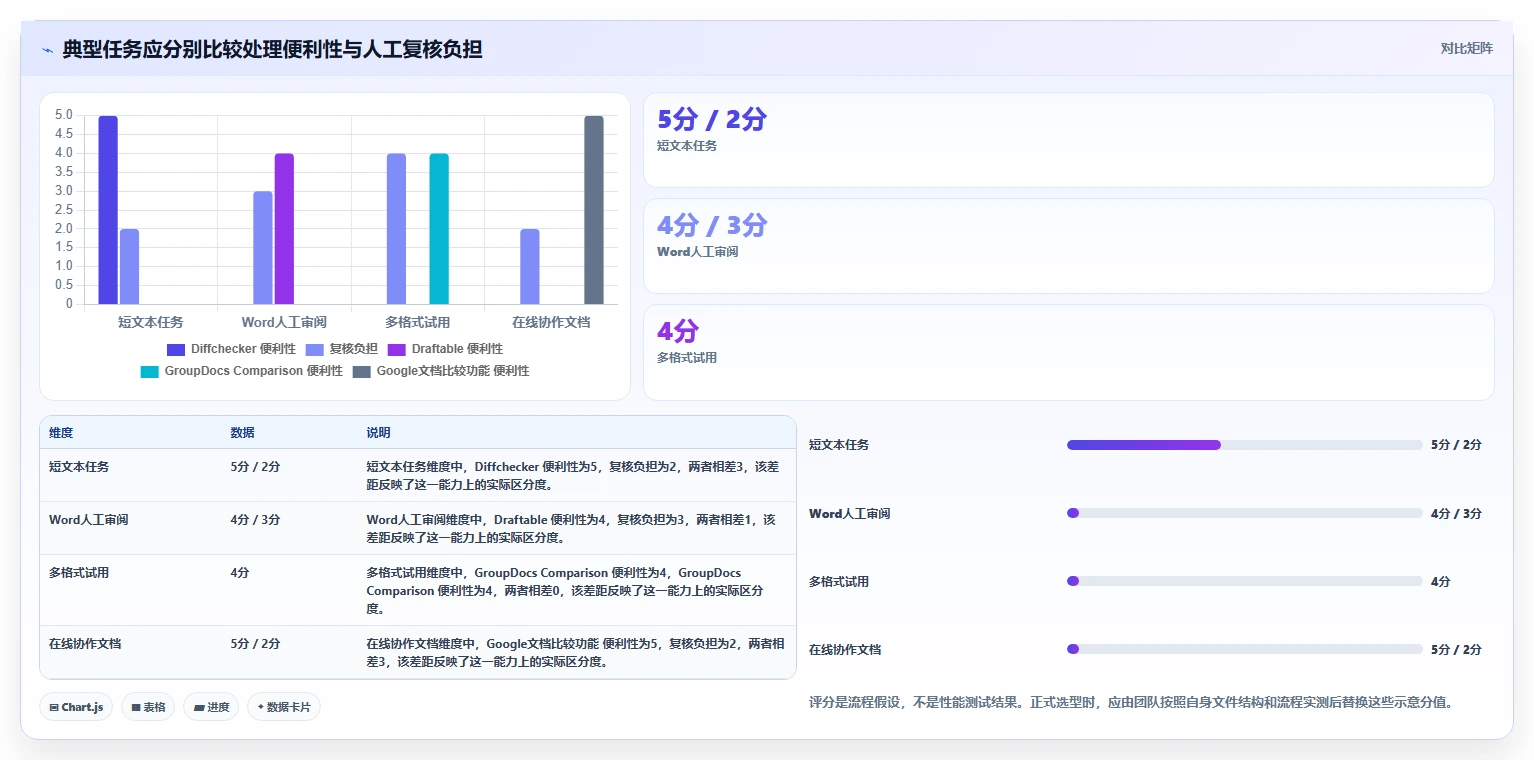Click the 5.0 y-axis tick label

click(x=63, y=116)
